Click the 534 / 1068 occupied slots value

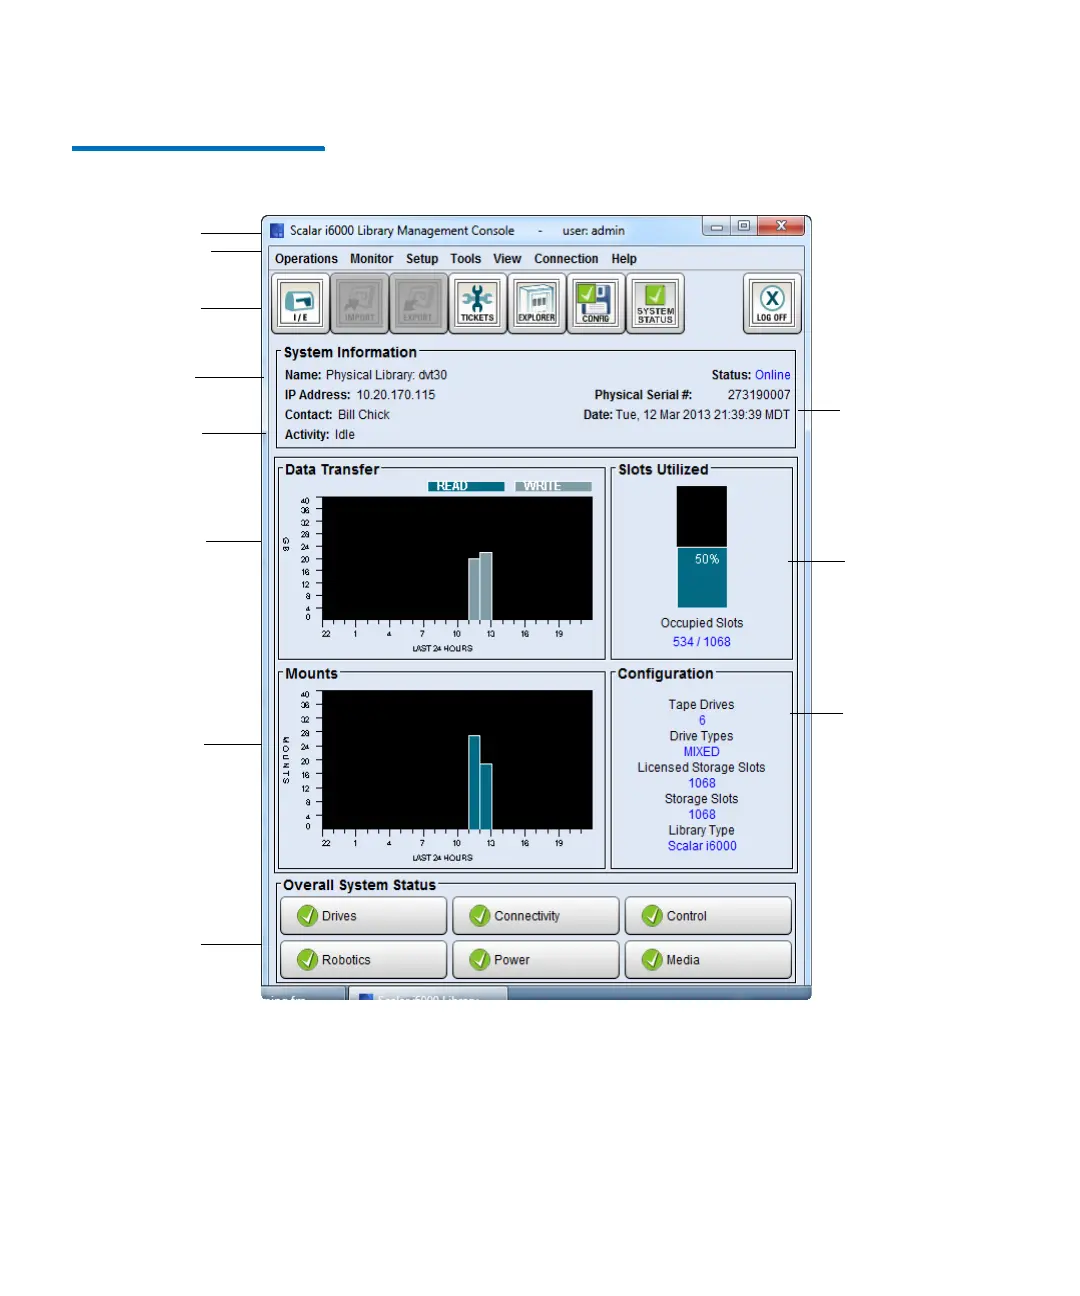pyautogui.click(x=701, y=642)
